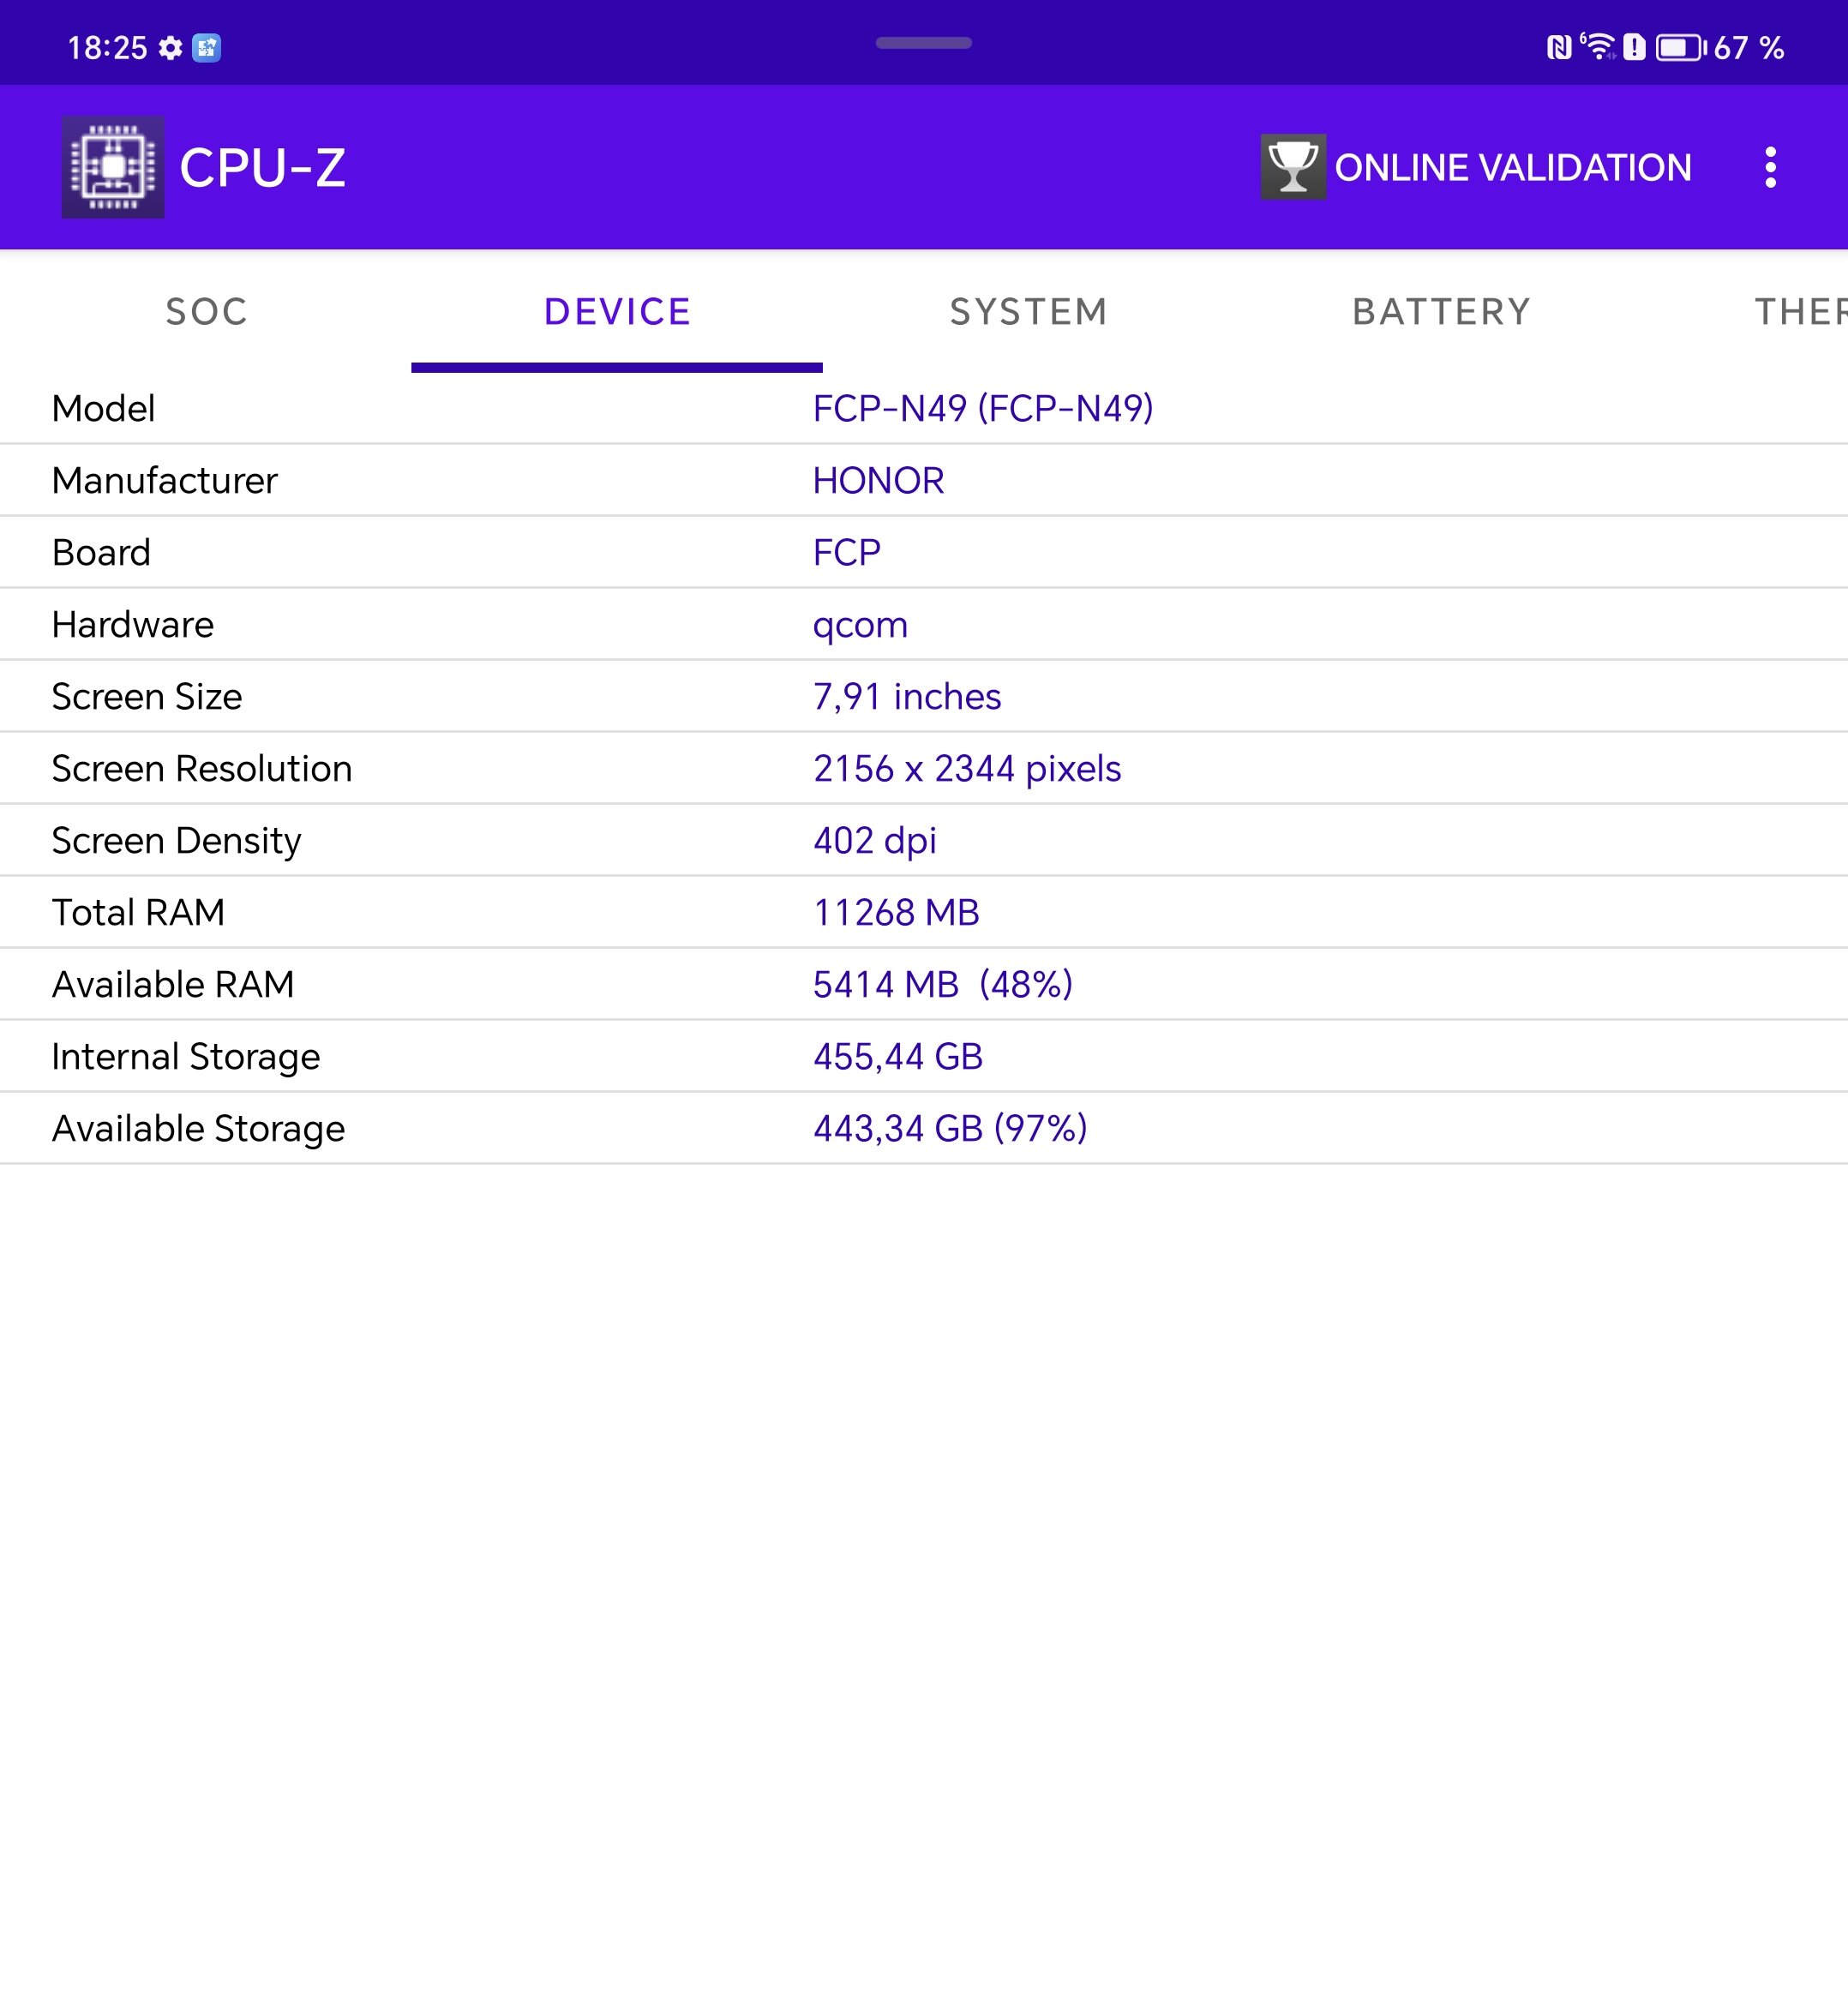
Task: Click the Hardware row label
Action: click(x=133, y=624)
